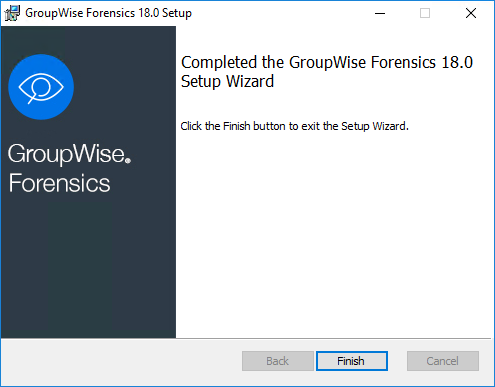495x387 pixels.
Task: Click the blank white content area
Action: (333, 233)
